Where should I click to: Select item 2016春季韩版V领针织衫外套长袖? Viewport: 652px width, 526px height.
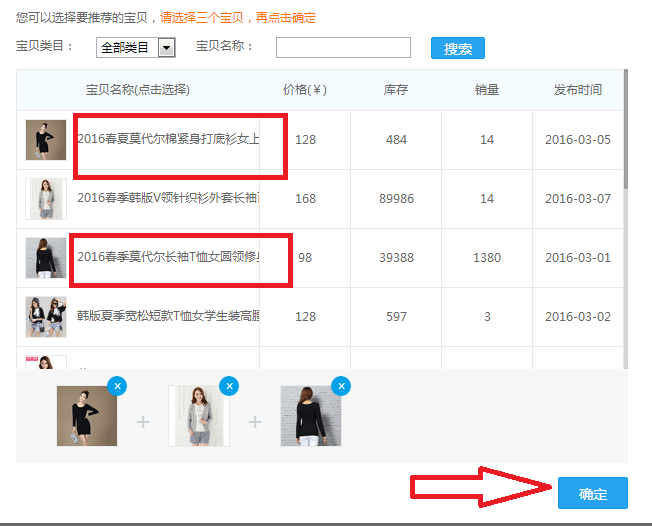168,198
